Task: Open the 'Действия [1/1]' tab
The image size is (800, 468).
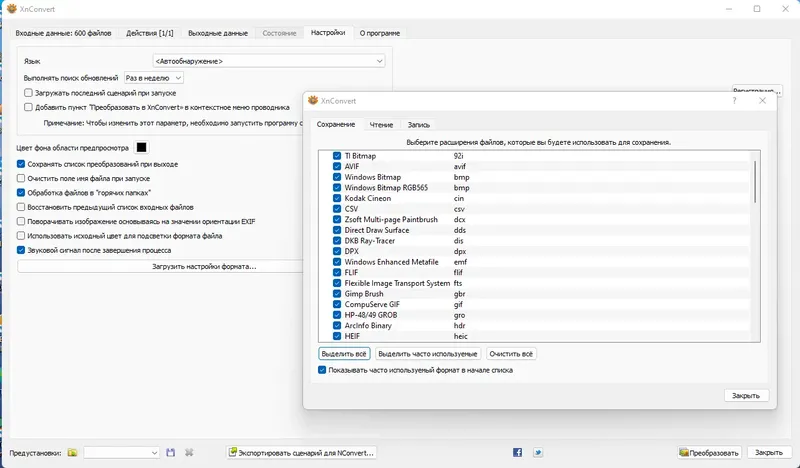Action: click(x=149, y=33)
